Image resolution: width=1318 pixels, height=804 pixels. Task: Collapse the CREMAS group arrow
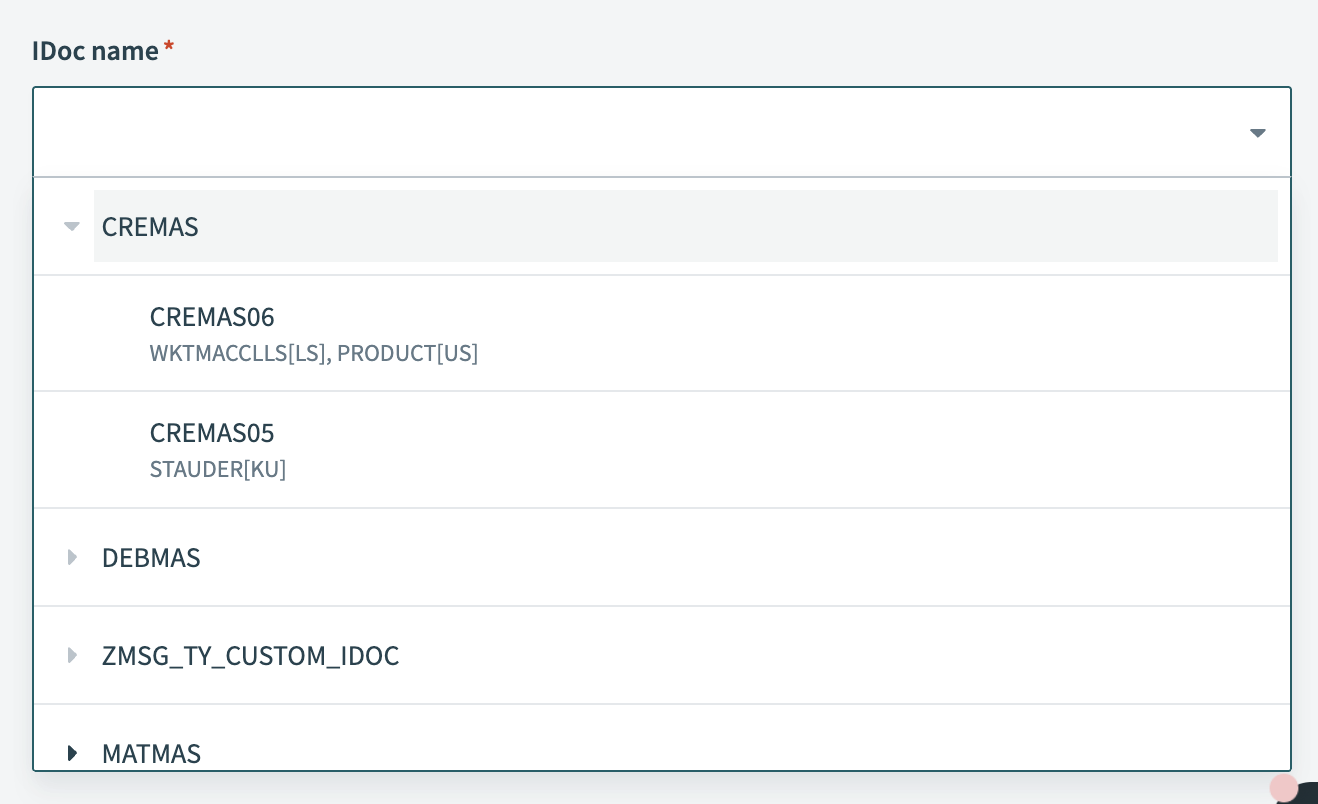point(71,227)
